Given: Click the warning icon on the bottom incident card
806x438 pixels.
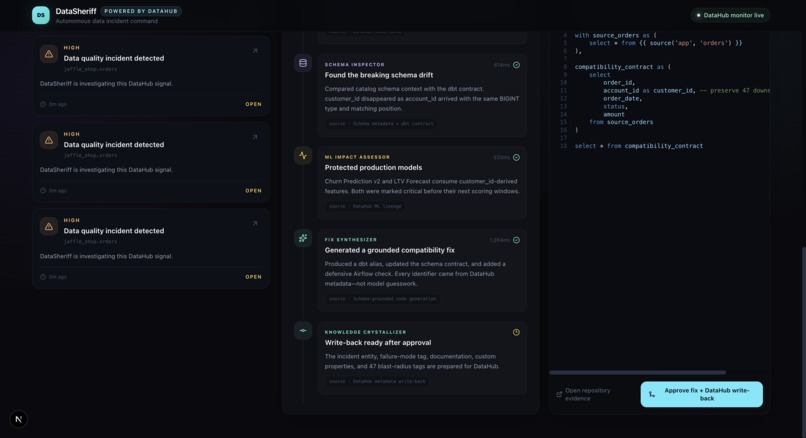Looking at the screenshot, I should tap(49, 226).
